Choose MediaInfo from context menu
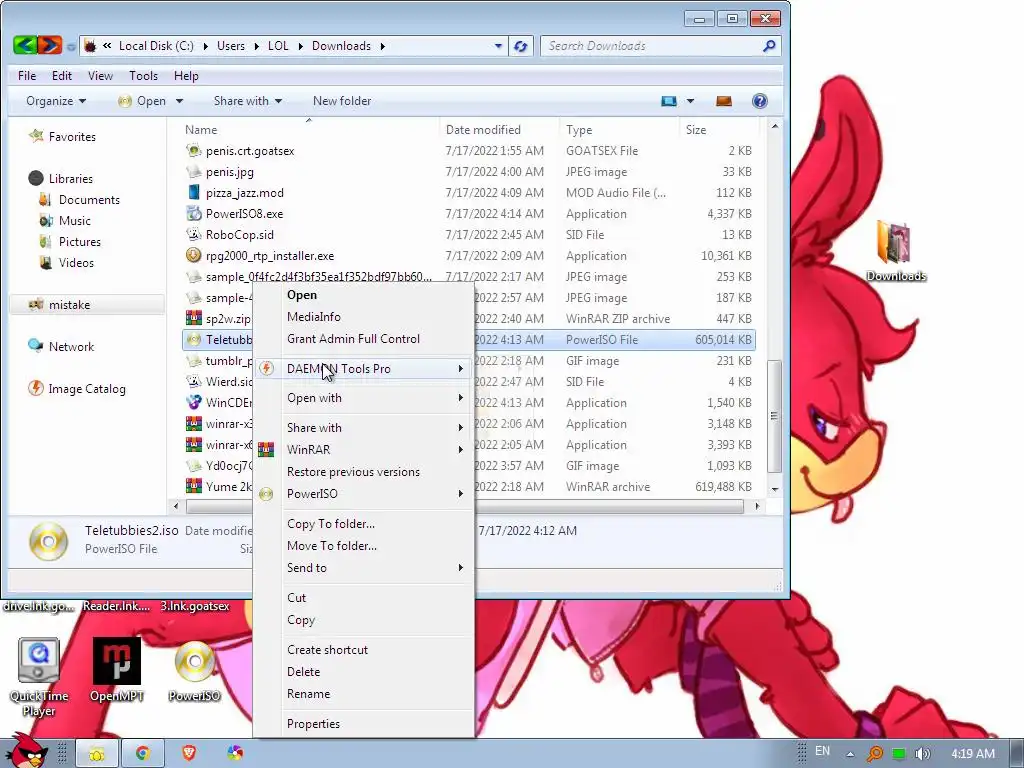The image size is (1024, 768). [313, 317]
